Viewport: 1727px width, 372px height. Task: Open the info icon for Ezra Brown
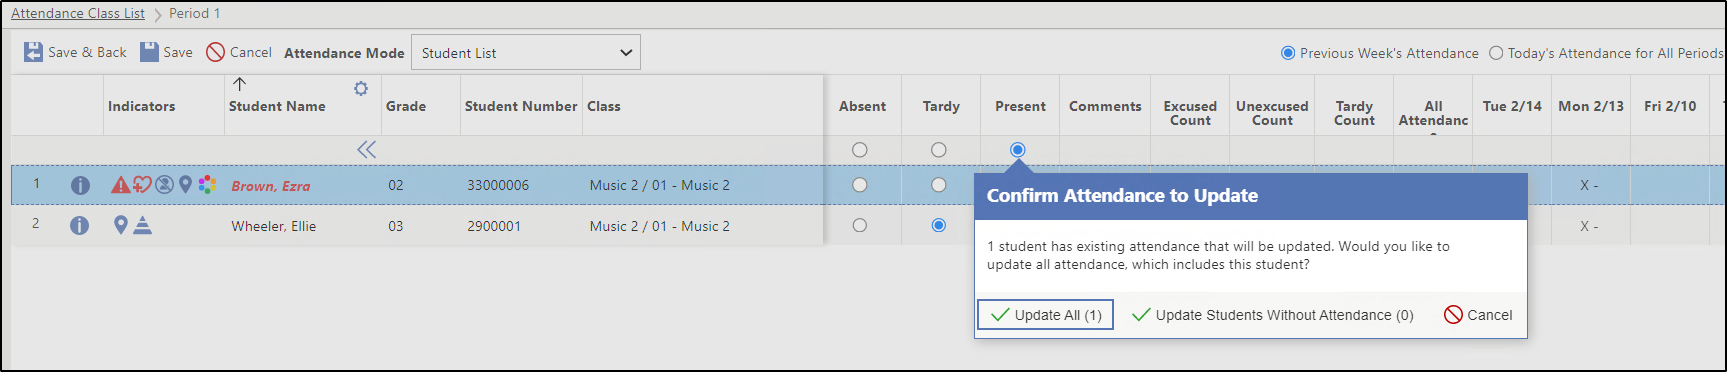coord(80,185)
